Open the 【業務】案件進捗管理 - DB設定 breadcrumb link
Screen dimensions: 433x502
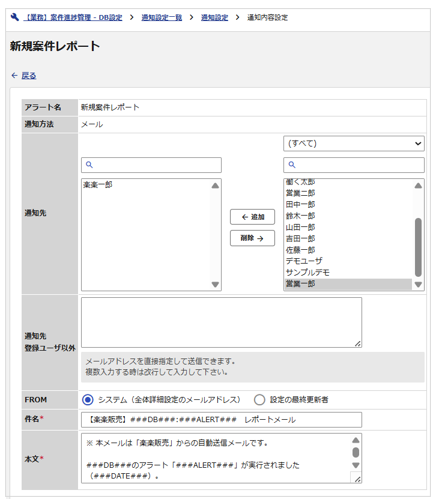click(x=73, y=17)
